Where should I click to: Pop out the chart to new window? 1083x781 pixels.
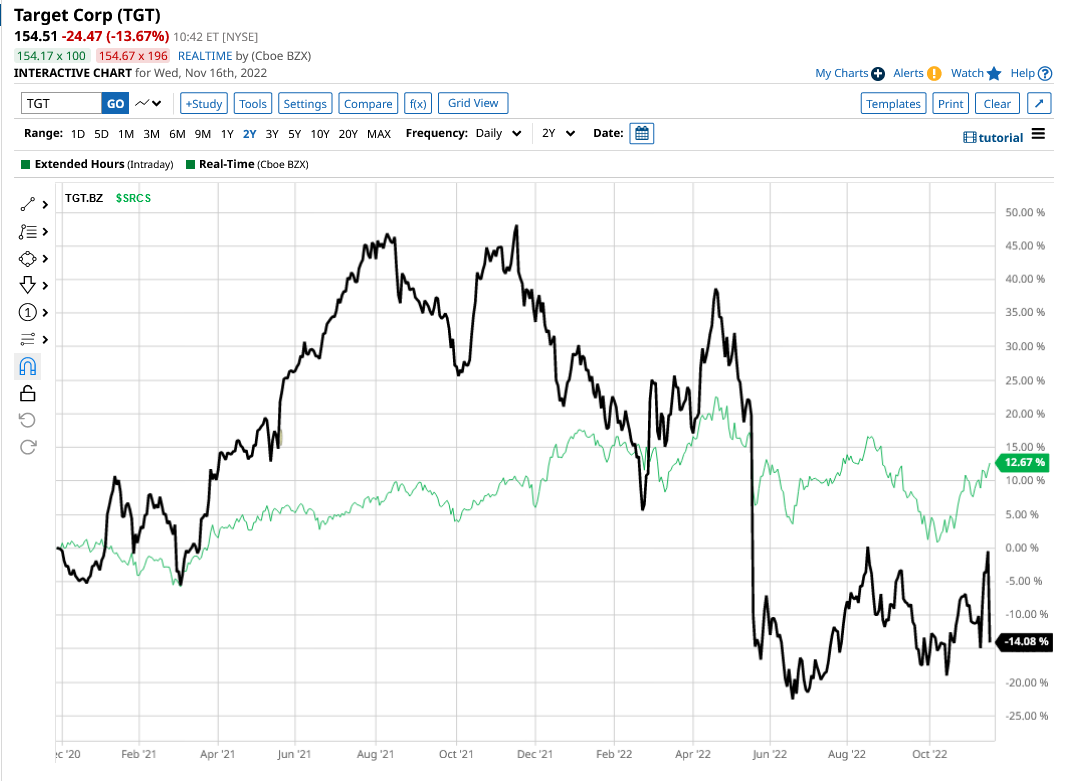[x=1039, y=104]
